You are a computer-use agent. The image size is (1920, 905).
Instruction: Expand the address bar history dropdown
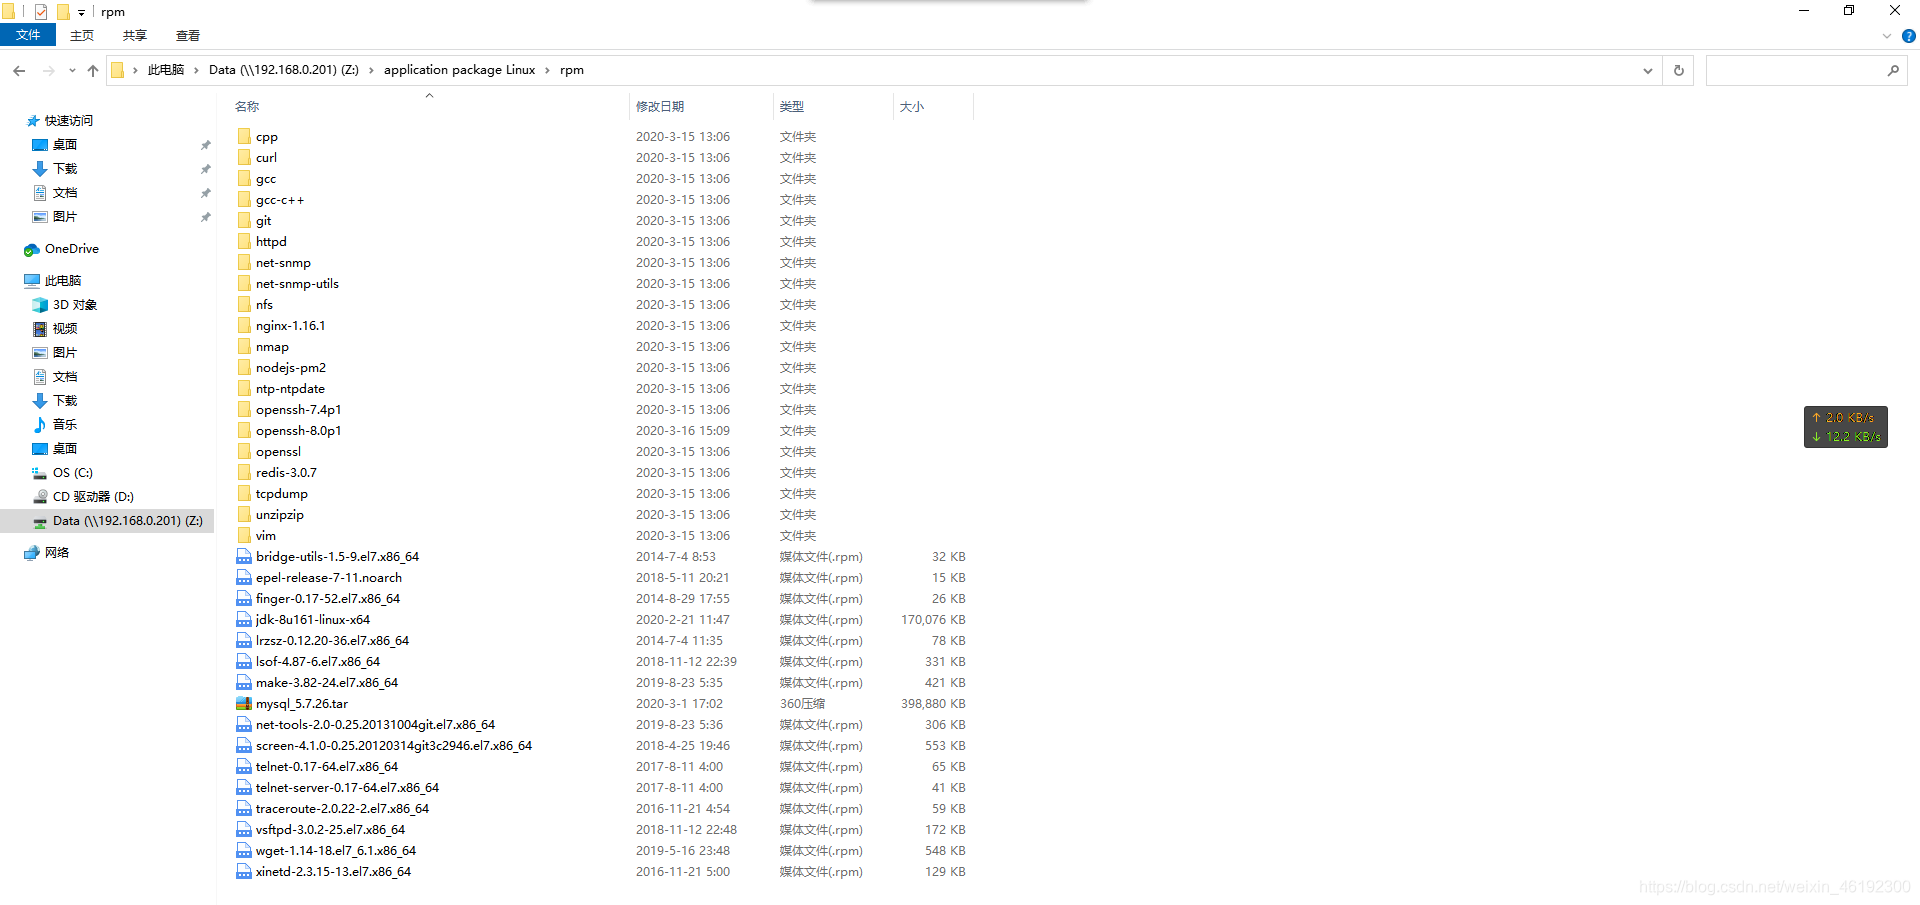click(x=1647, y=70)
